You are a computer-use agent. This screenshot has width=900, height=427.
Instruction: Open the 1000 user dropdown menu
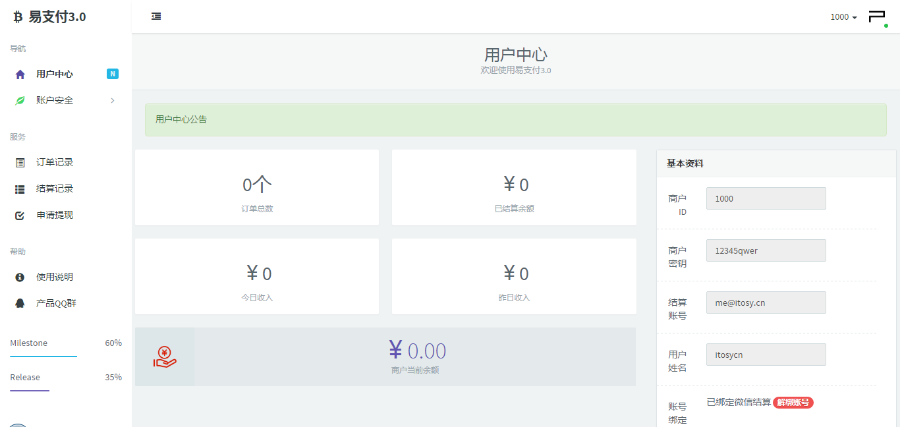(843, 17)
